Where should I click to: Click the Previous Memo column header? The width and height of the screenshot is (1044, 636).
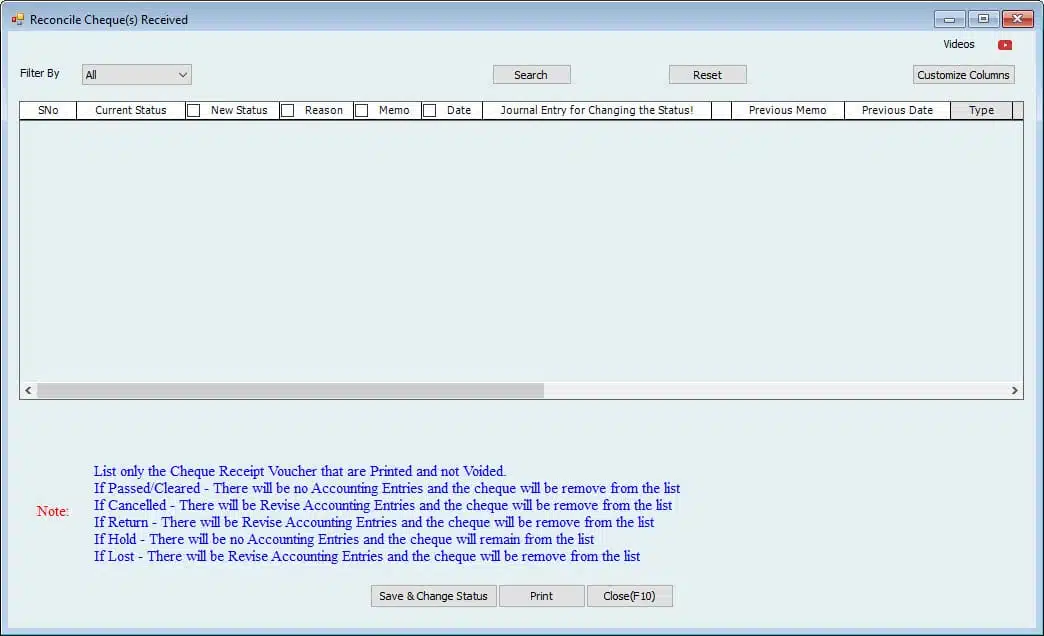pyautogui.click(x=788, y=111)
